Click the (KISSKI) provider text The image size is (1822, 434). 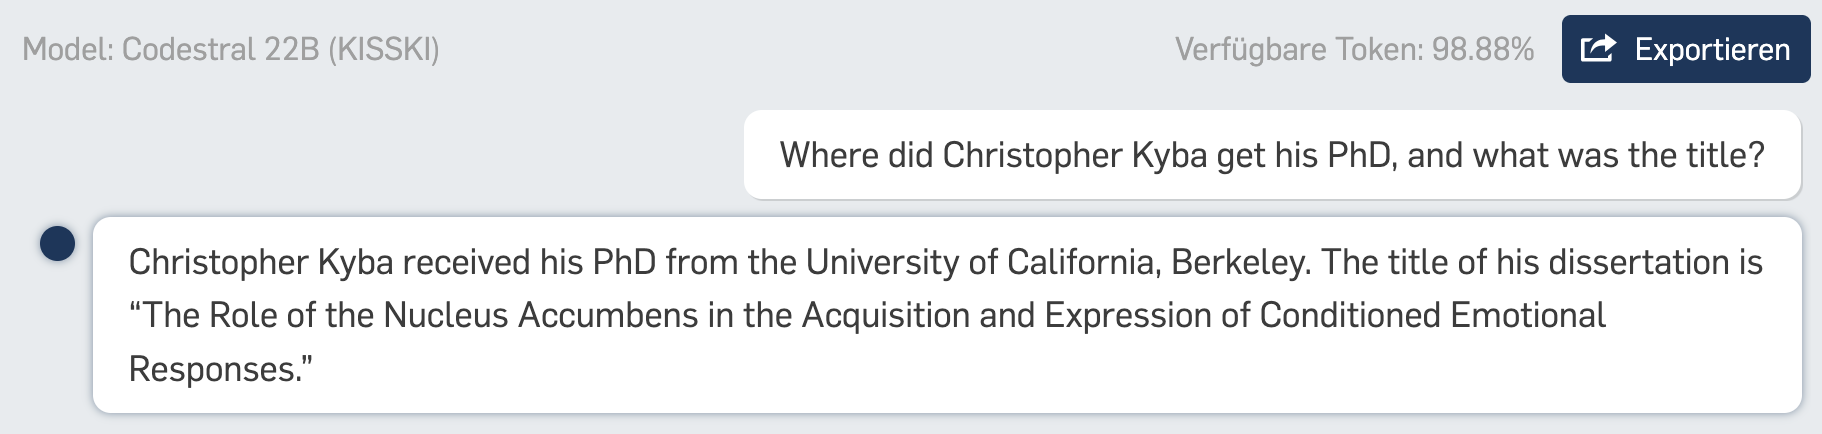[x=384, y=49]
